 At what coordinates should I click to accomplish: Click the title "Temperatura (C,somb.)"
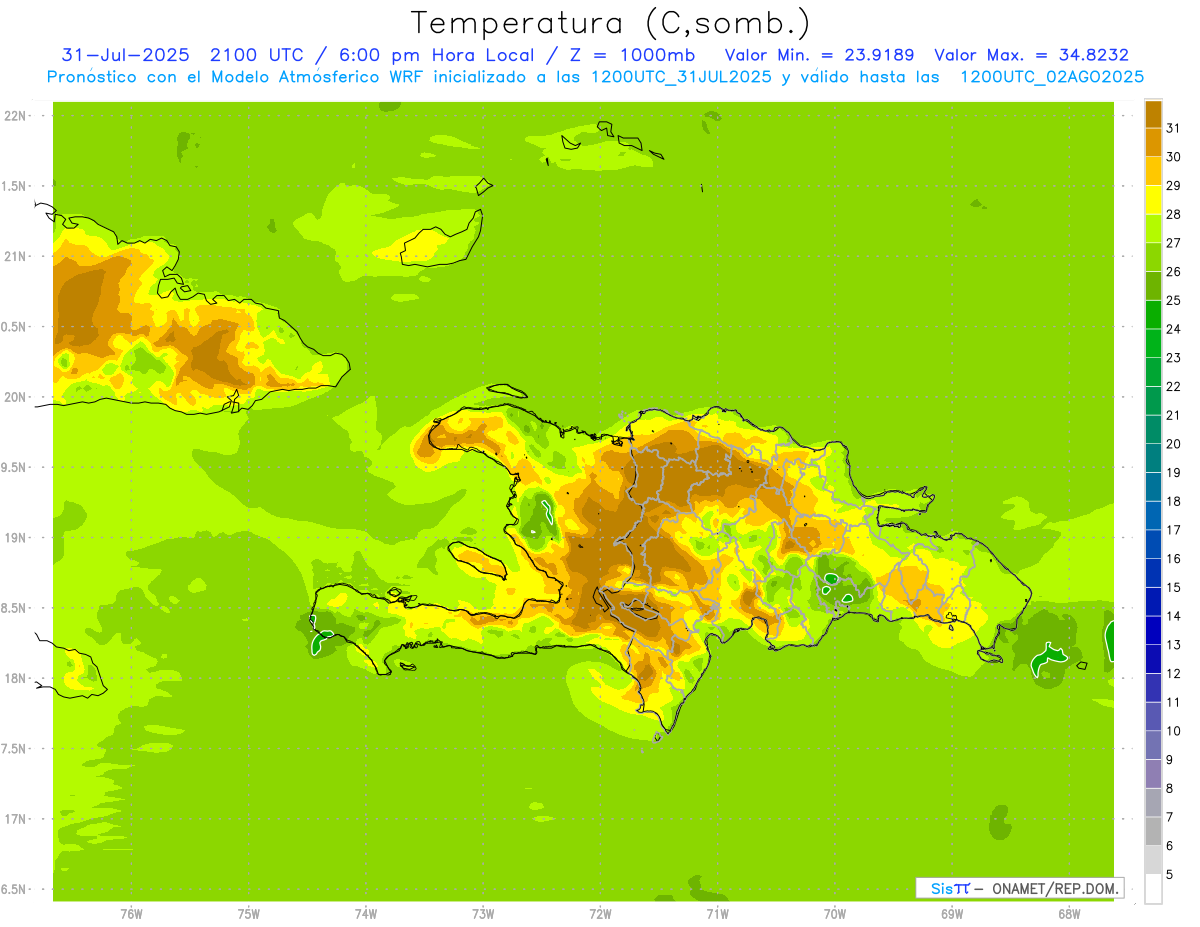(x=611, y=23)
